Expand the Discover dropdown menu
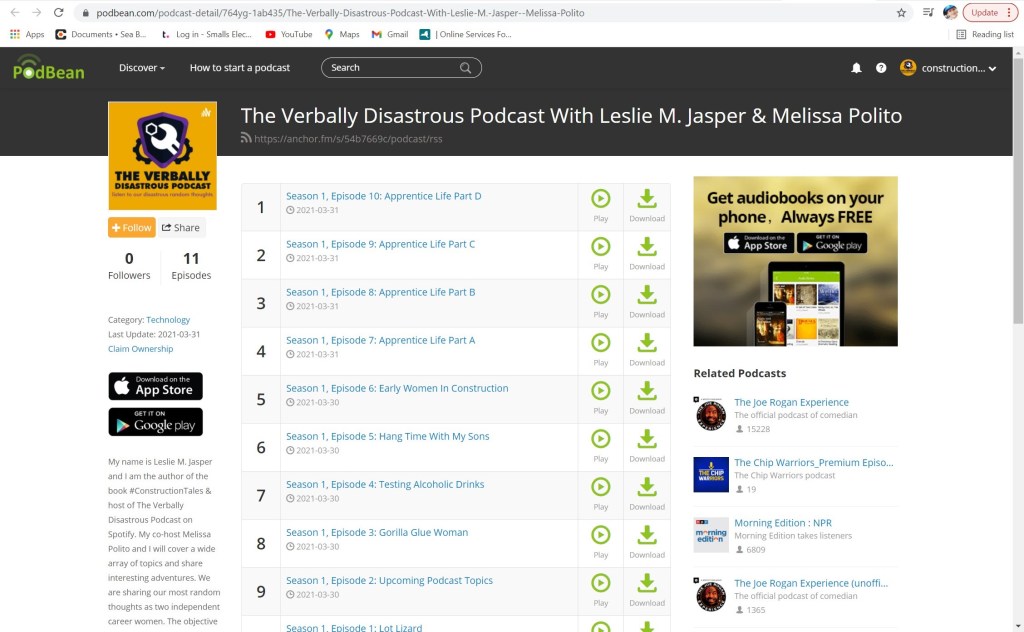The height and width of the screenshot is (632, 1024). pos(142,68)
